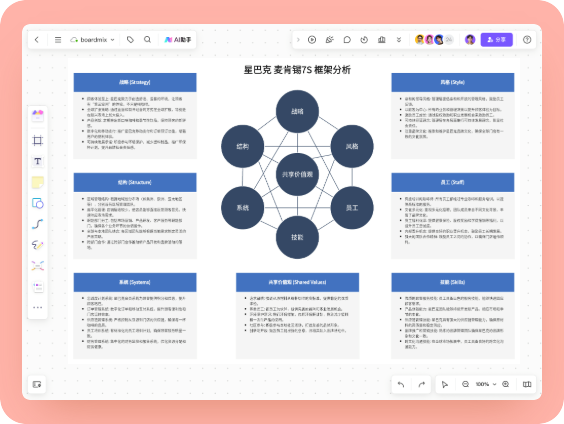Select the shapes tool

click(38, 203)
